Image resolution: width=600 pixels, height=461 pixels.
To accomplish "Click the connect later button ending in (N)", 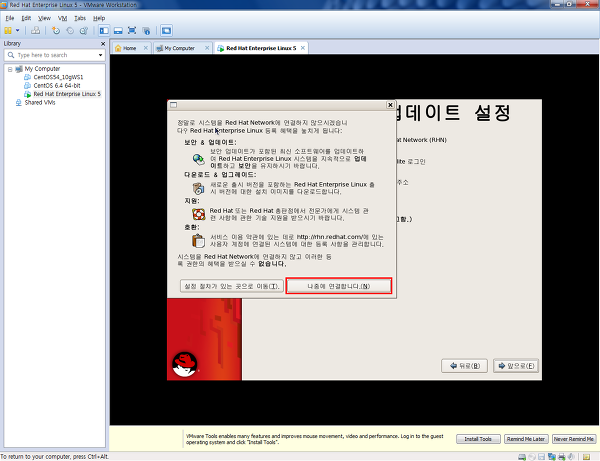I will point(339,286).
